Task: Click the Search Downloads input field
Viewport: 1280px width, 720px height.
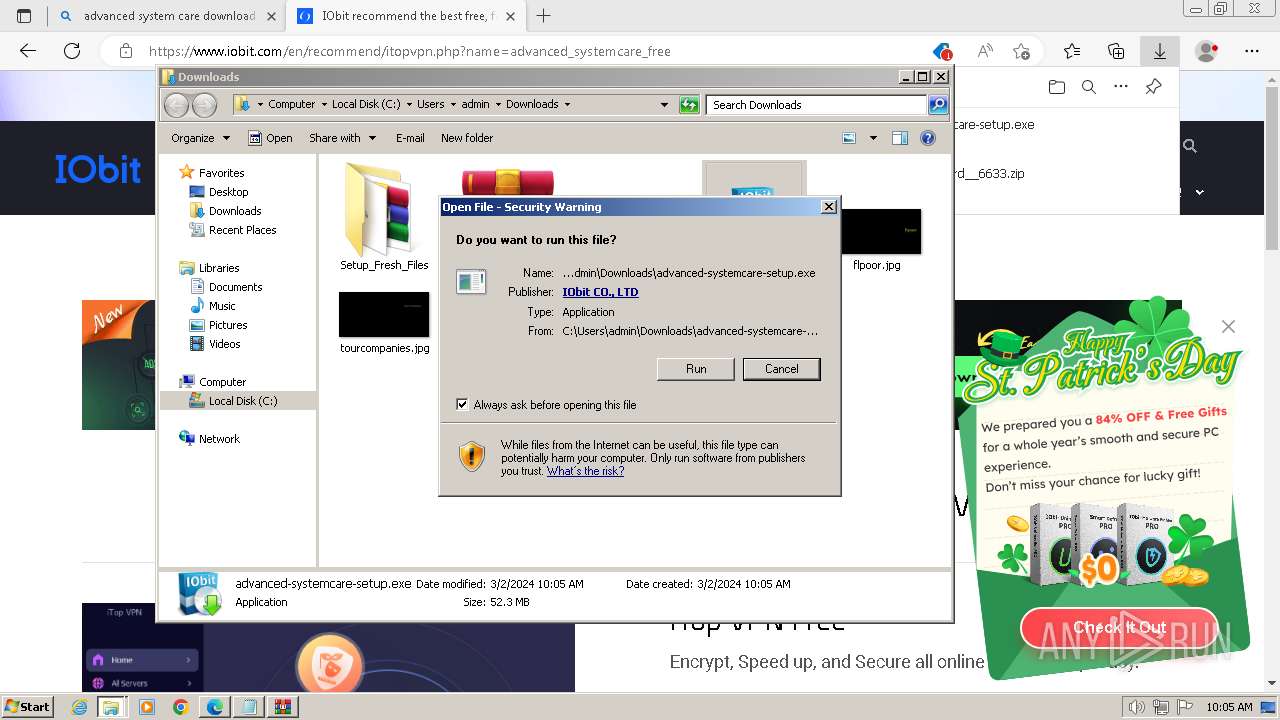Action: [817, 104]
